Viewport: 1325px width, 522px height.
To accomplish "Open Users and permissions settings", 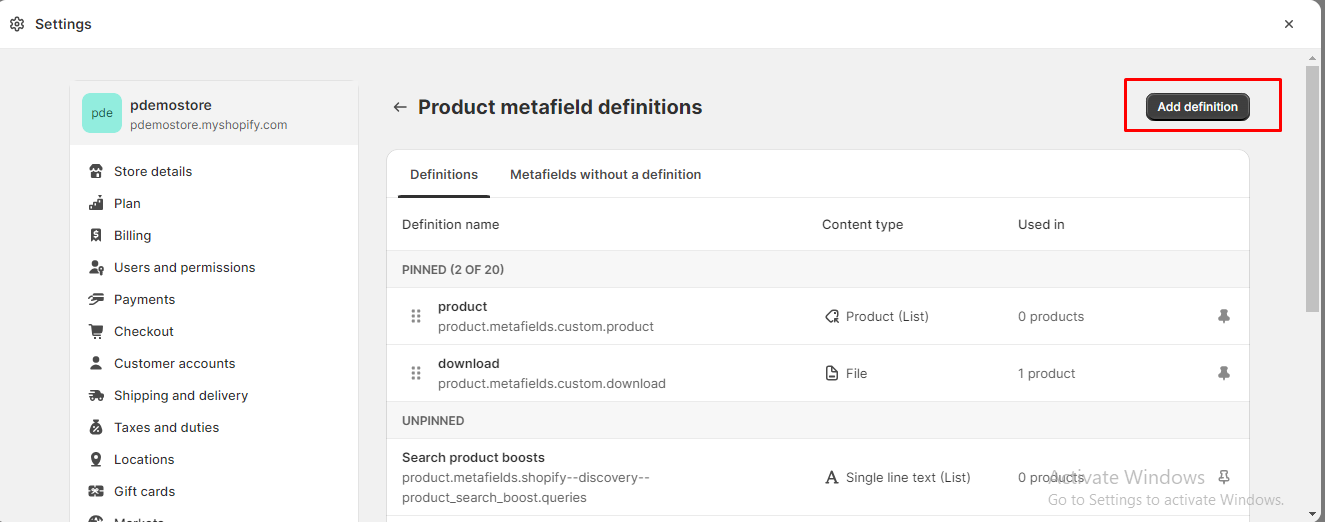I will coord(184,267).
